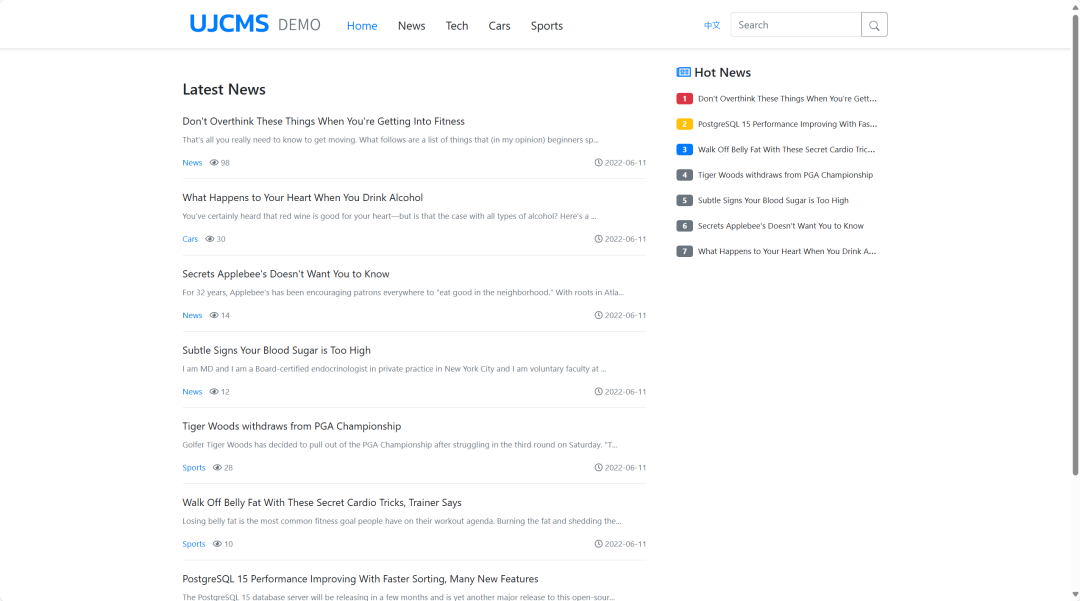Open the Secrets Applebee's article in Latest News
Image resolution: width=1080 pixels, height=601 pixels.
click(x=286, y=274)
